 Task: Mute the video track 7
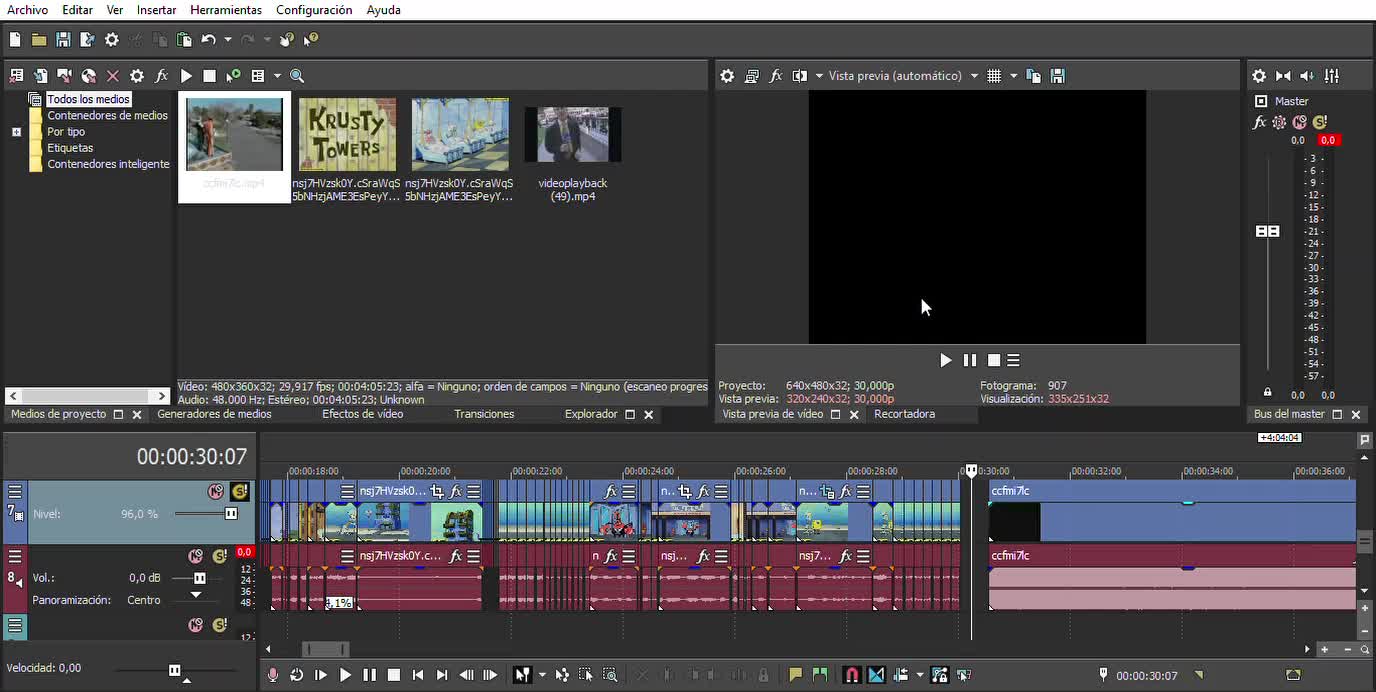click(215, 491)
